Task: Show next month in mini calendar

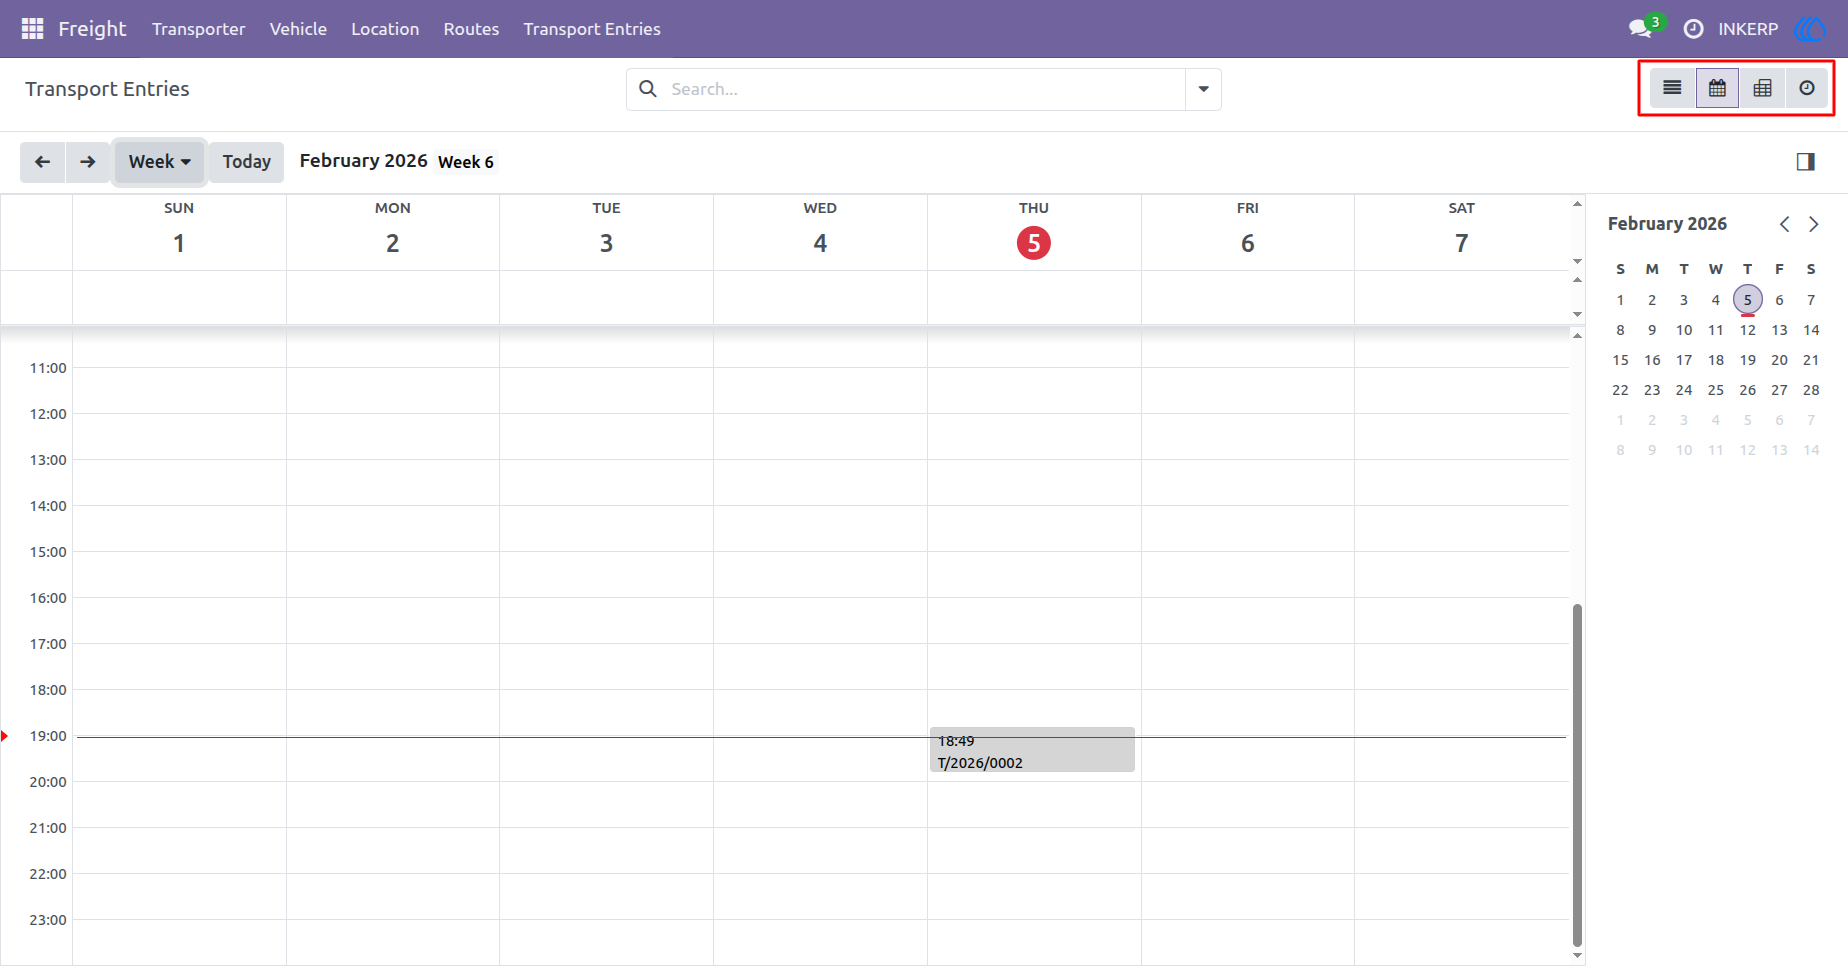Action: 1813,224
